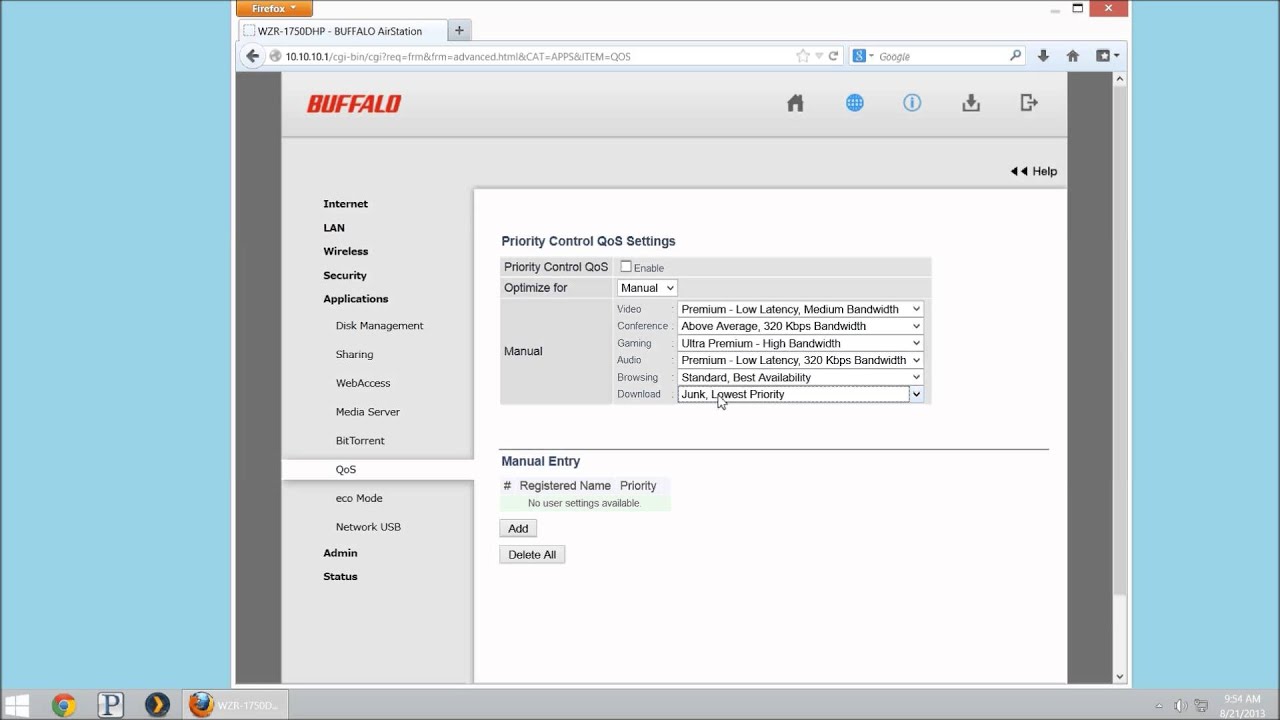Click the Firefox home toolbar icon
The image size is (1280, 720).
click(x=1073, y=56)
